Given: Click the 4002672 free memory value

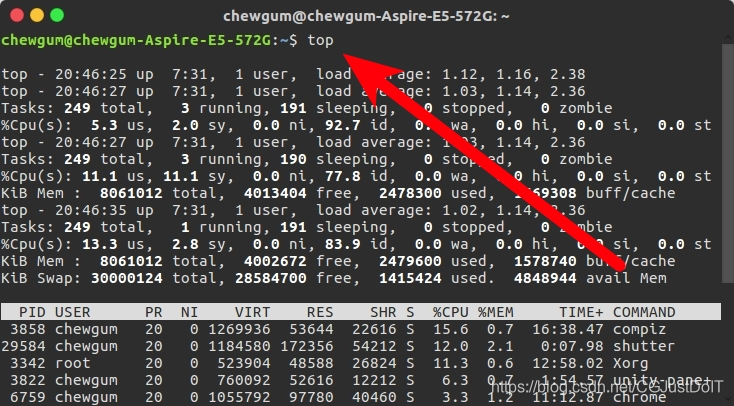Looking at the screenshot, I should (275, 261).
